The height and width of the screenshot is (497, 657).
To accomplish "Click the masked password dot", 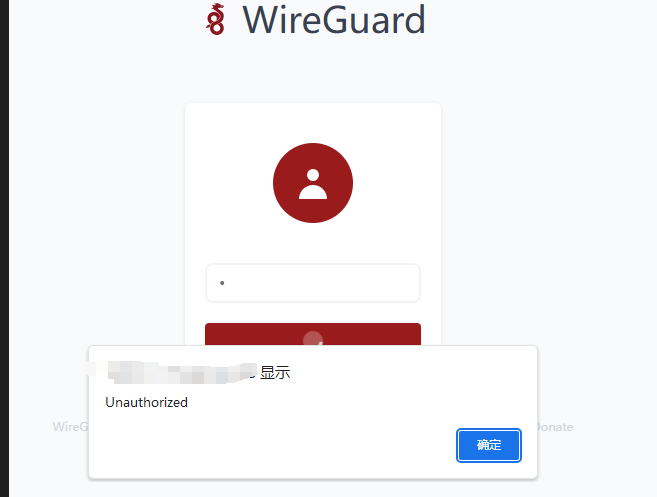I will pos(222,283).
